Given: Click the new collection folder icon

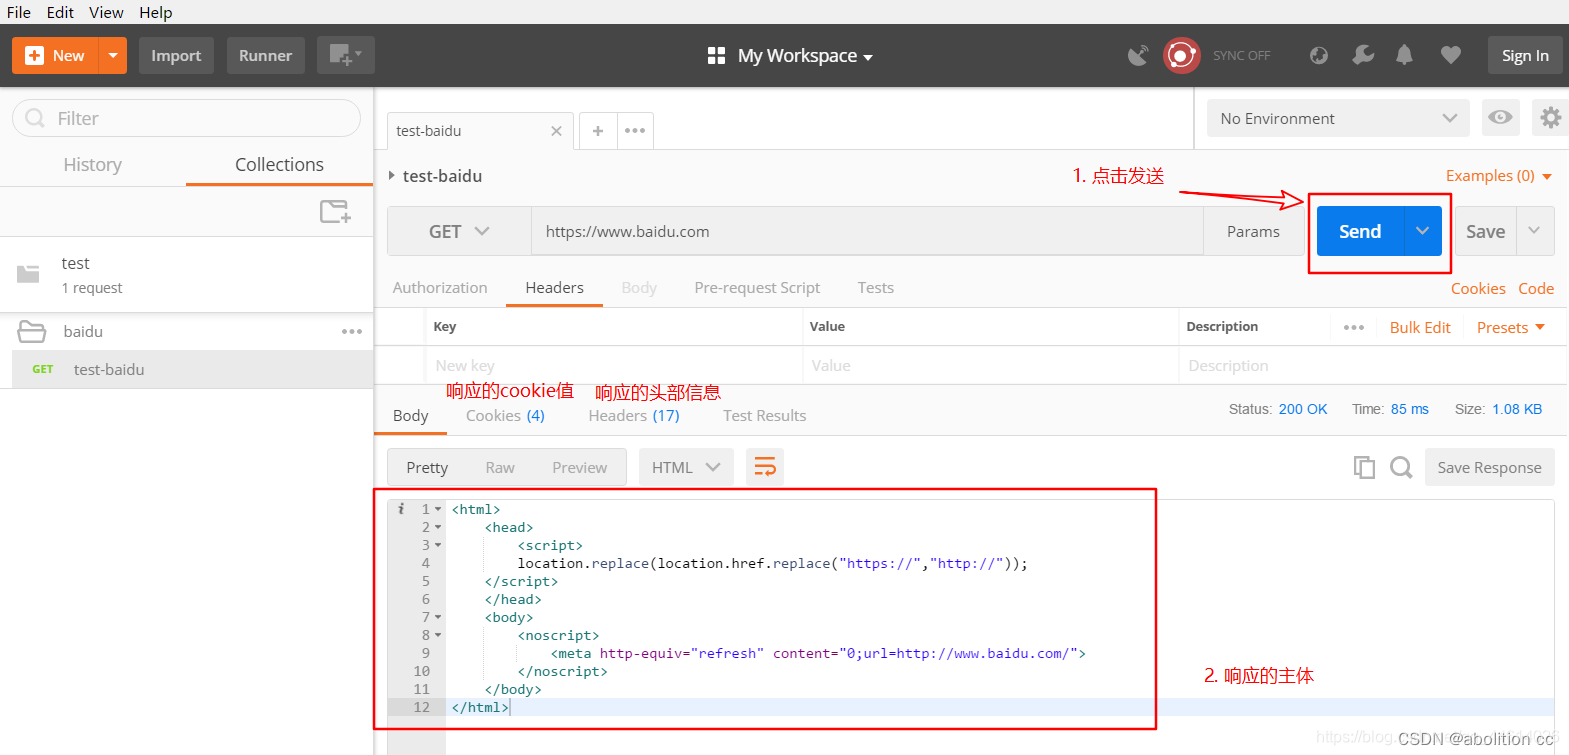Looking at the screenshot, I should point(335,211).
